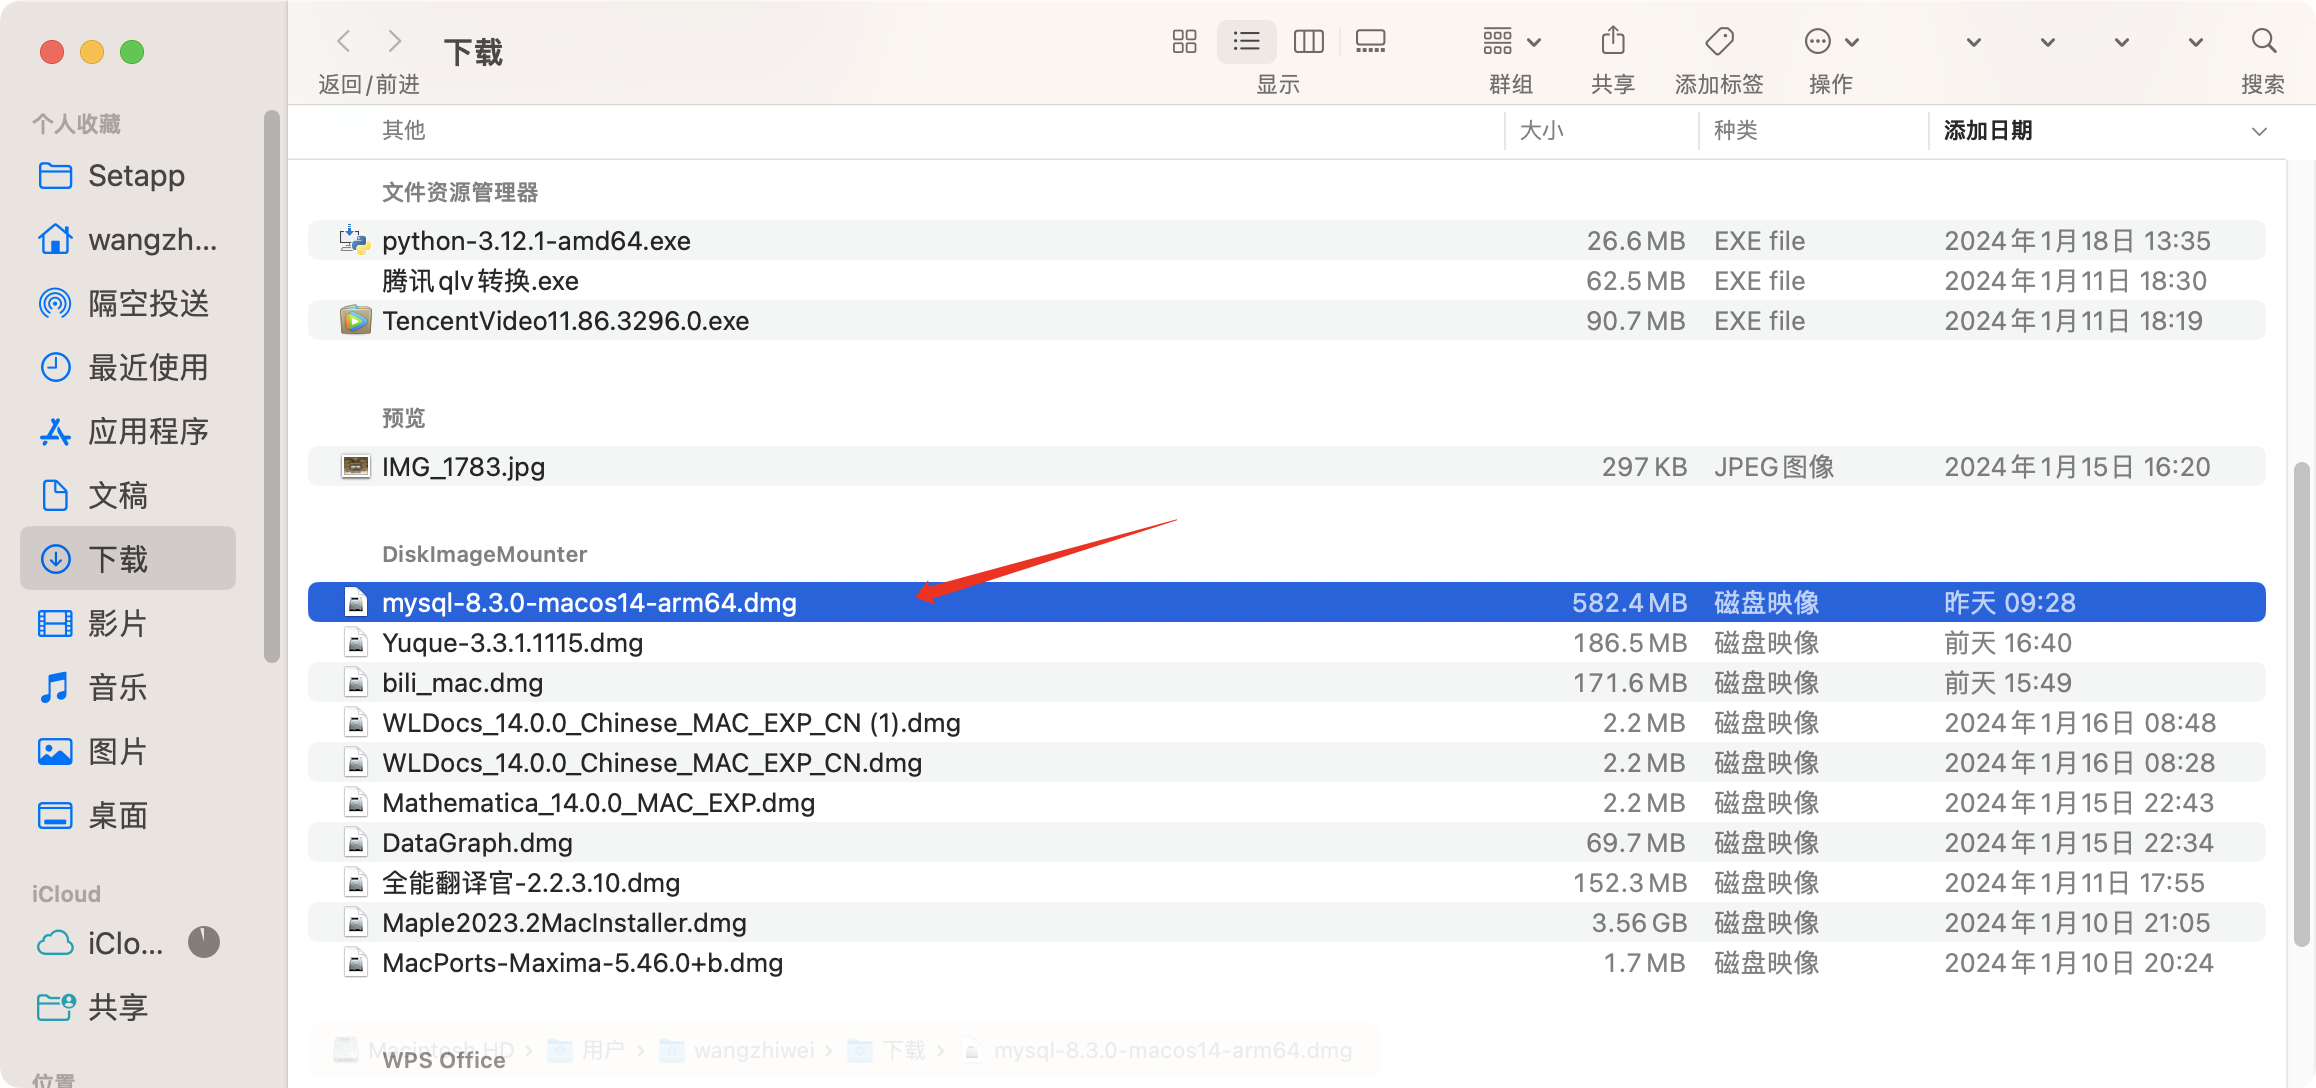Viewport: 2316px width, 1088px height.
Task: Open second unlabeled toolbar dropdown chevron
Action: point(2048,43)
